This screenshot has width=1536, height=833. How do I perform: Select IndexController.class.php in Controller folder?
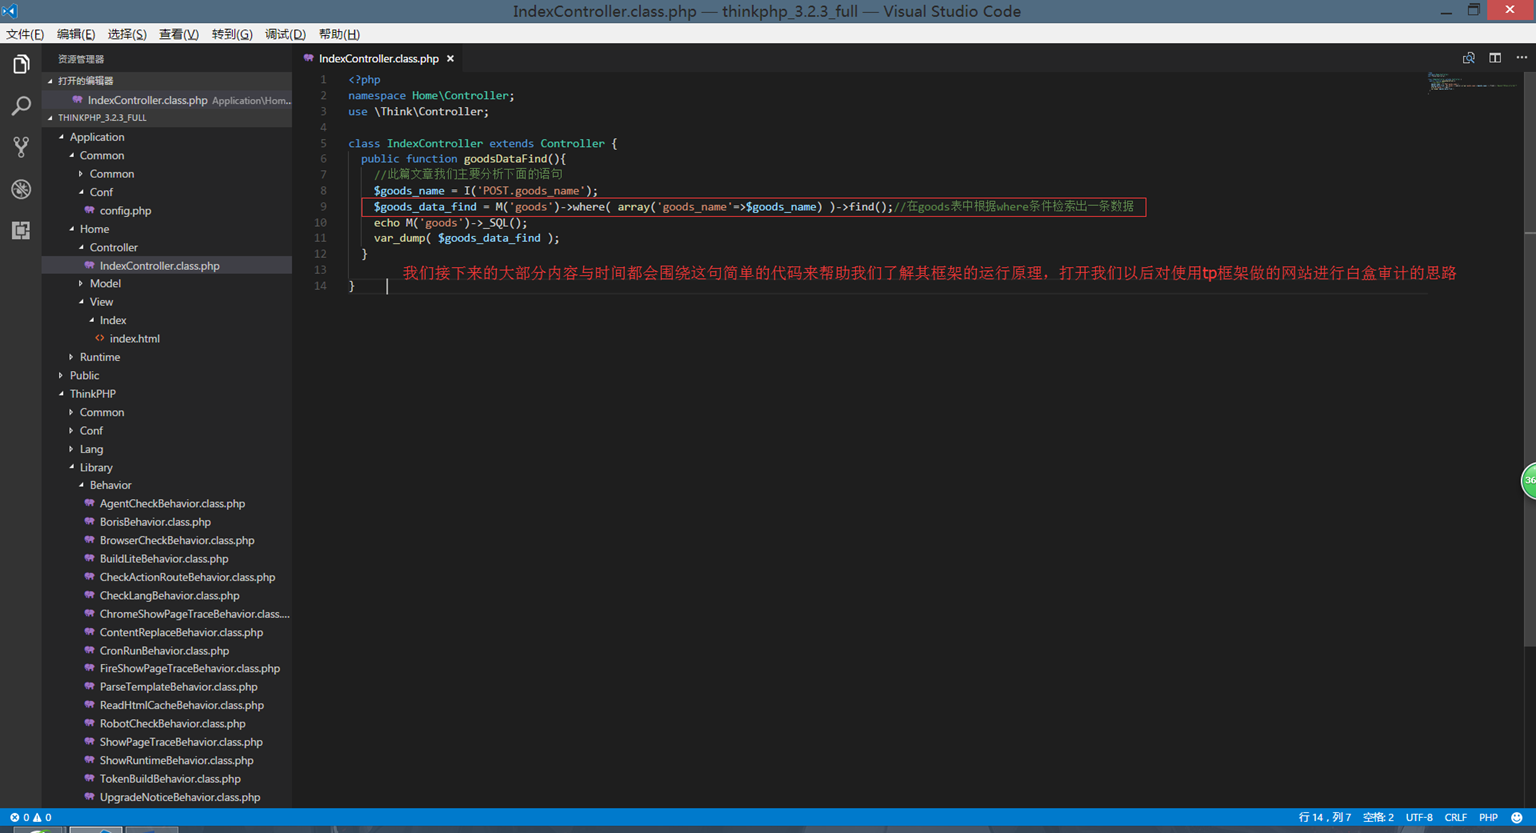click(x=167, y=266)
